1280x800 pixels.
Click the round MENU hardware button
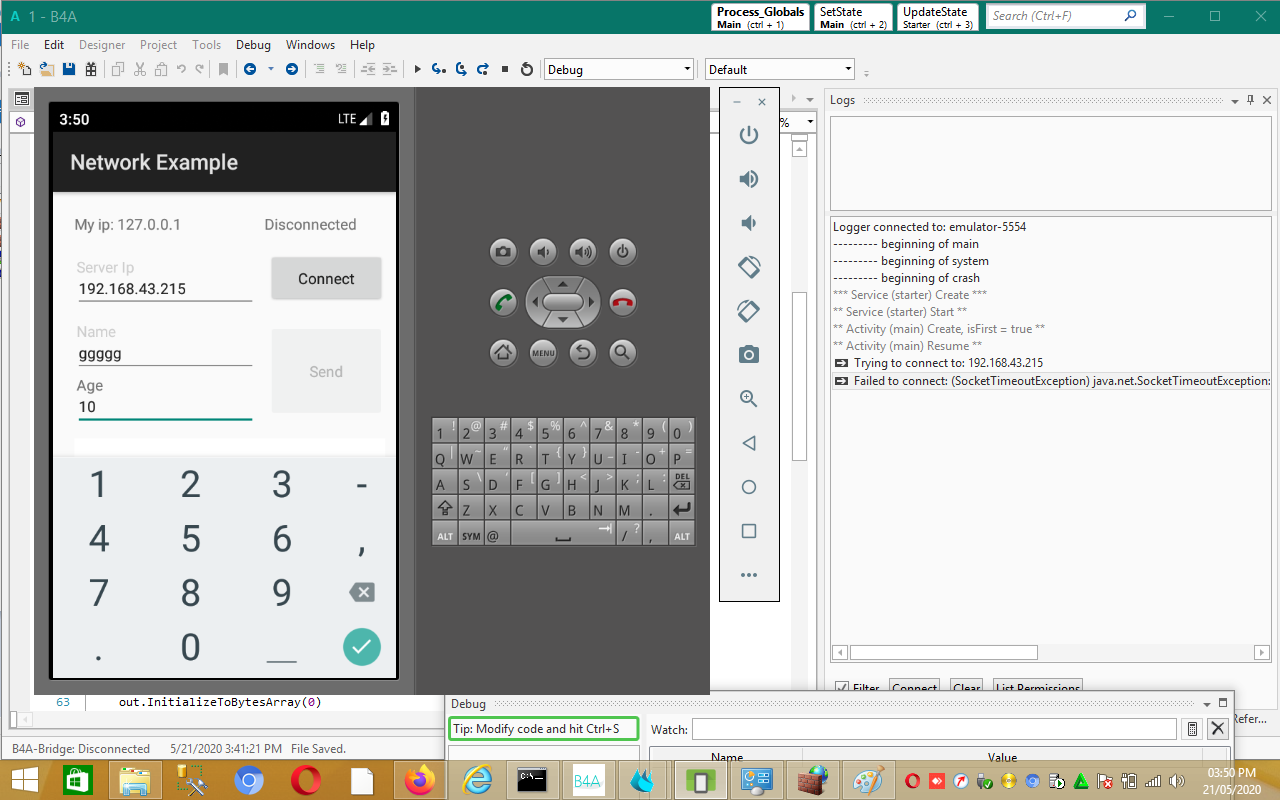tap(543, 352)
